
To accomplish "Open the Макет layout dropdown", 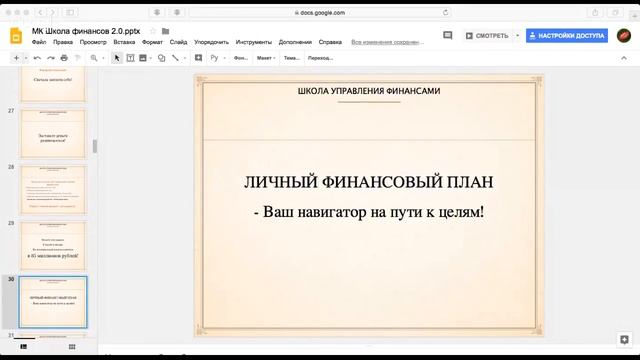I will pos(266,58).
